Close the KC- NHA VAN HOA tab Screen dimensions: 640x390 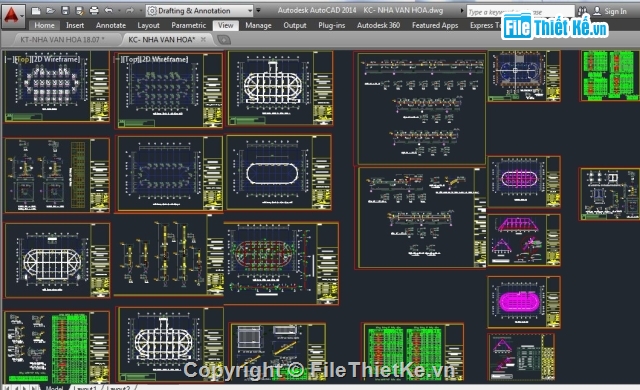[203, 39]
